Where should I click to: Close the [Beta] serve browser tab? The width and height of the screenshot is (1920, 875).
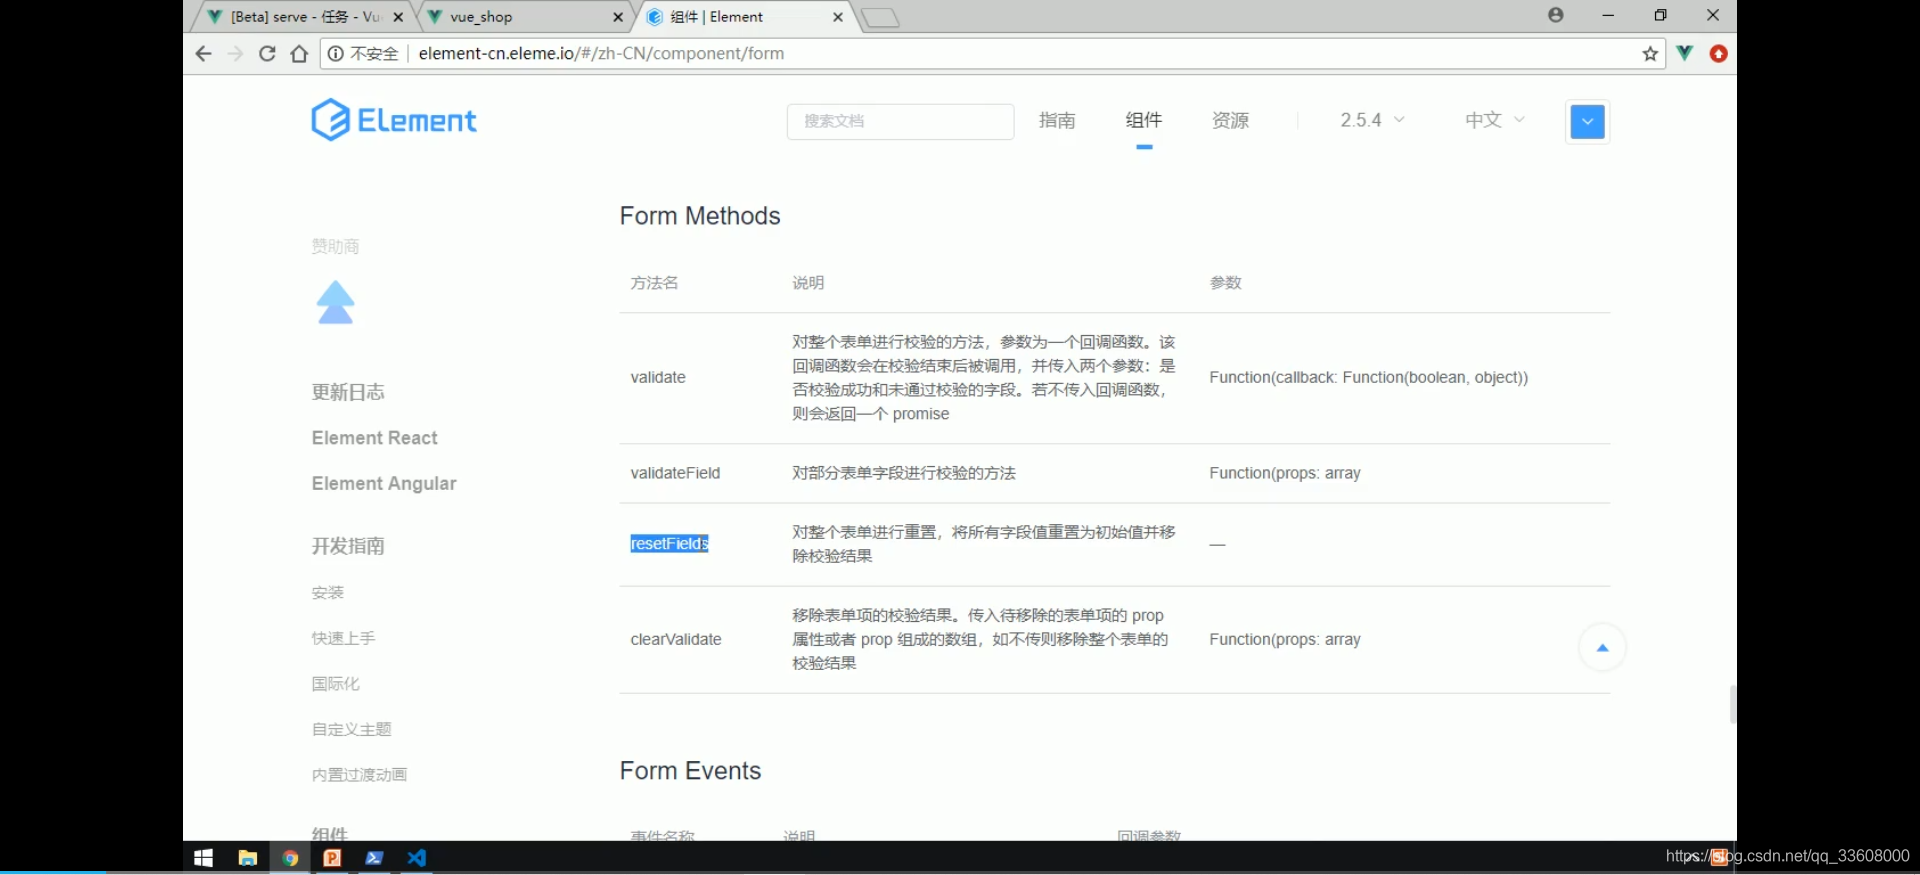point(398,17)
